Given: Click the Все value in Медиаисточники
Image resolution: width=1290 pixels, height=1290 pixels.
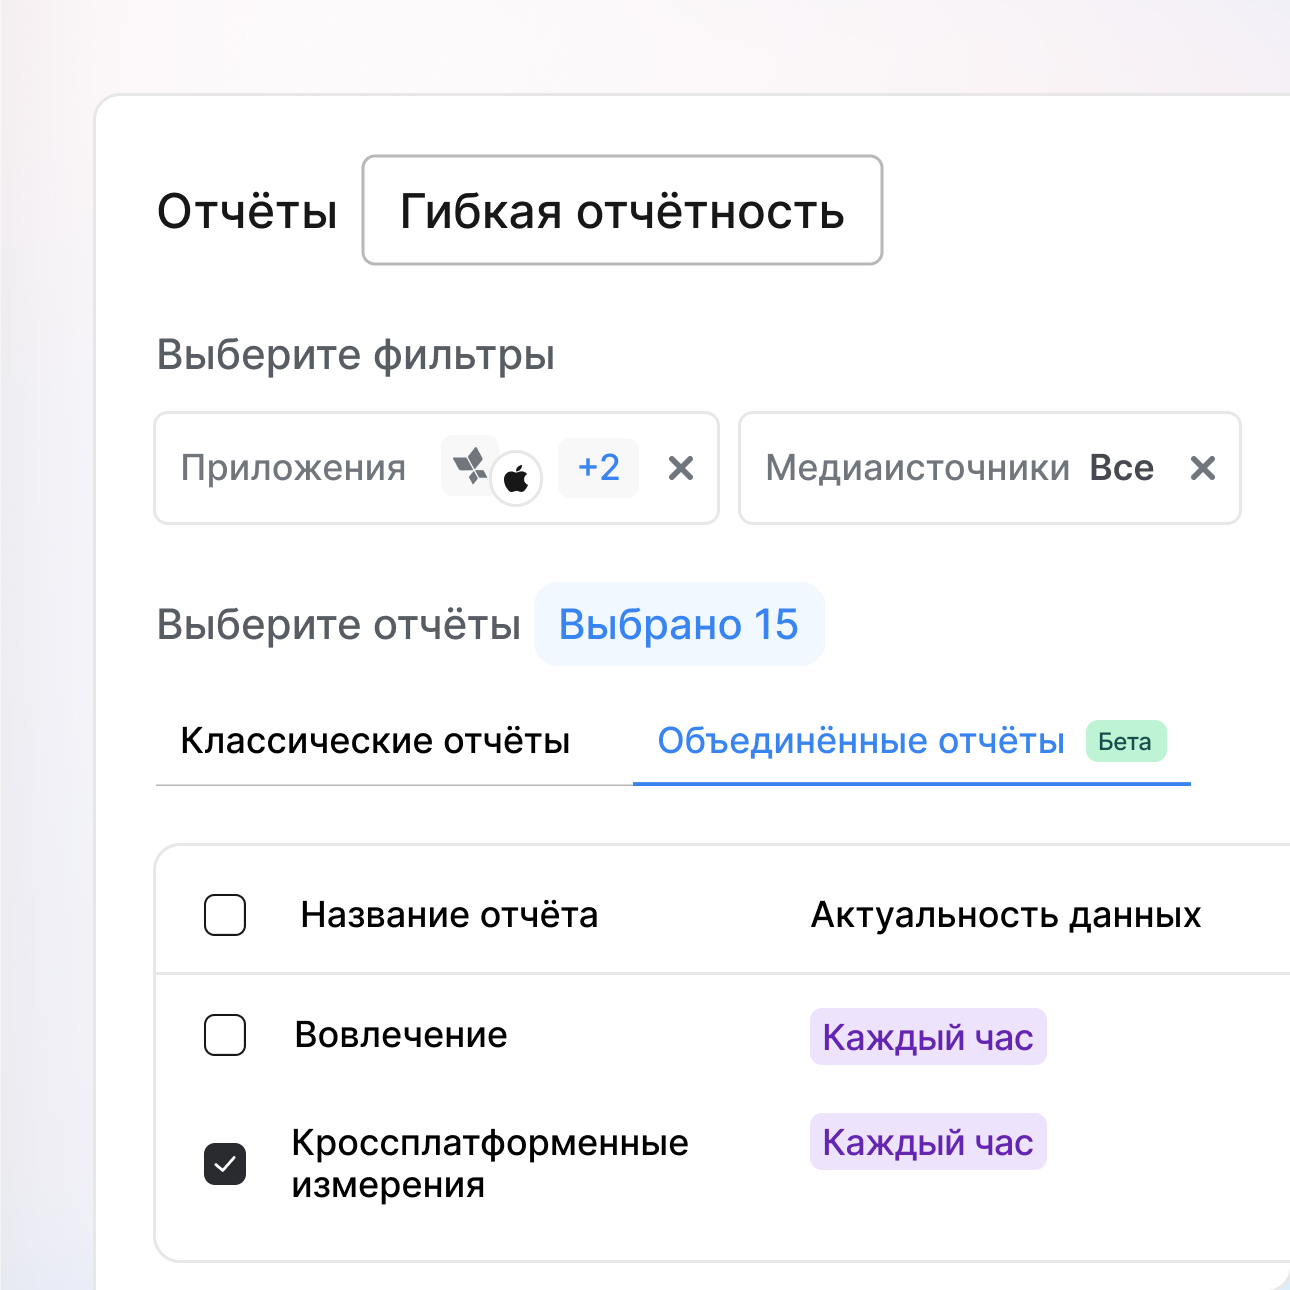Looking at the screenshot, I should (1121, 468).
